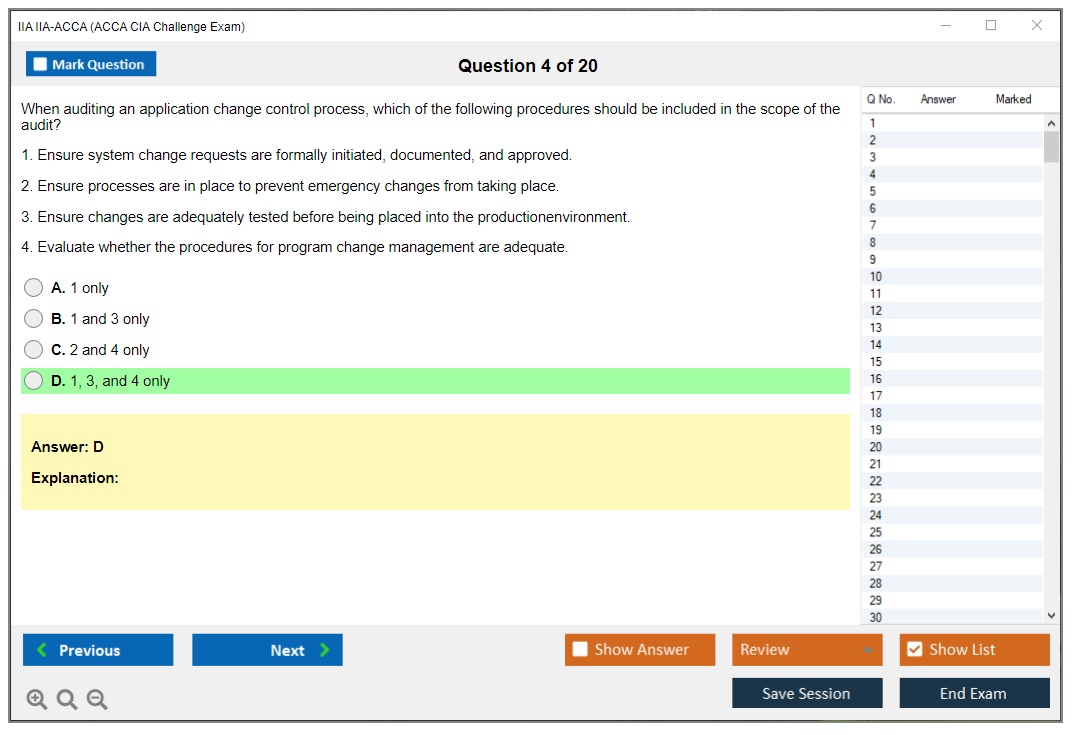Select option B, 1 and 3 only
The width and height of the screenshot is (1075, 735).
click(34, 319)
